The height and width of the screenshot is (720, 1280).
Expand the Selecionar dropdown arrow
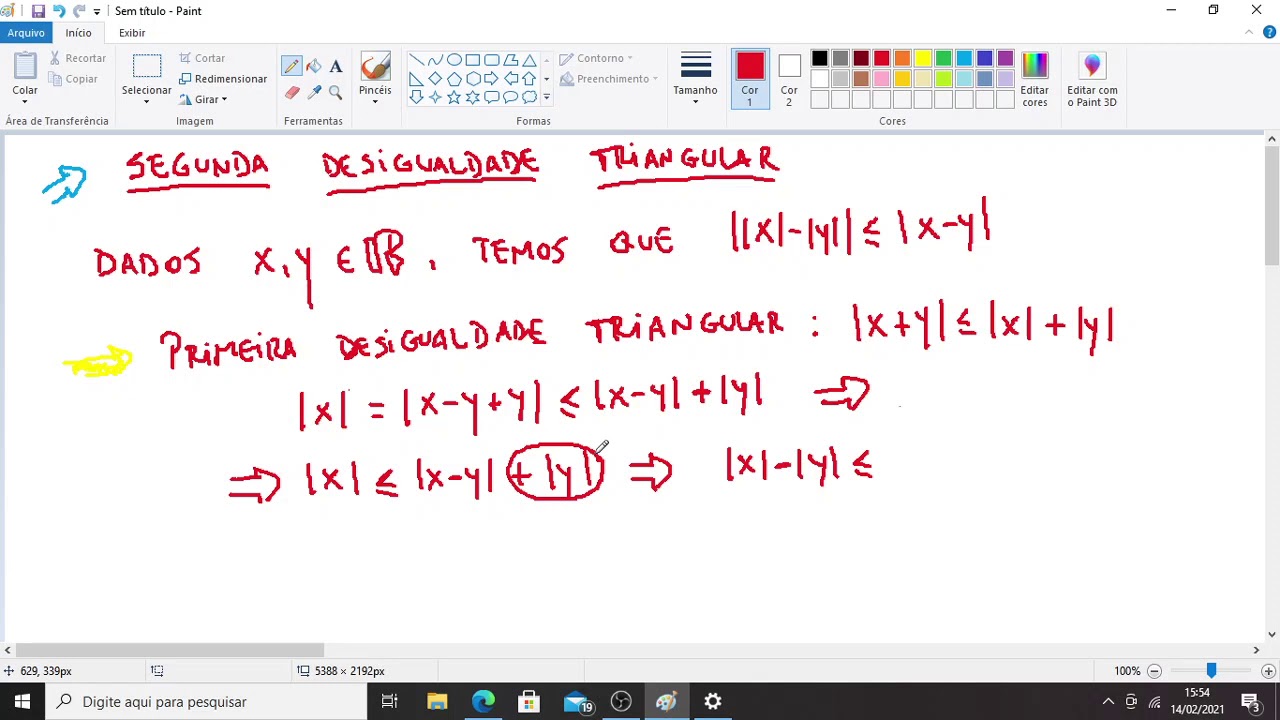tap(146, 101)
